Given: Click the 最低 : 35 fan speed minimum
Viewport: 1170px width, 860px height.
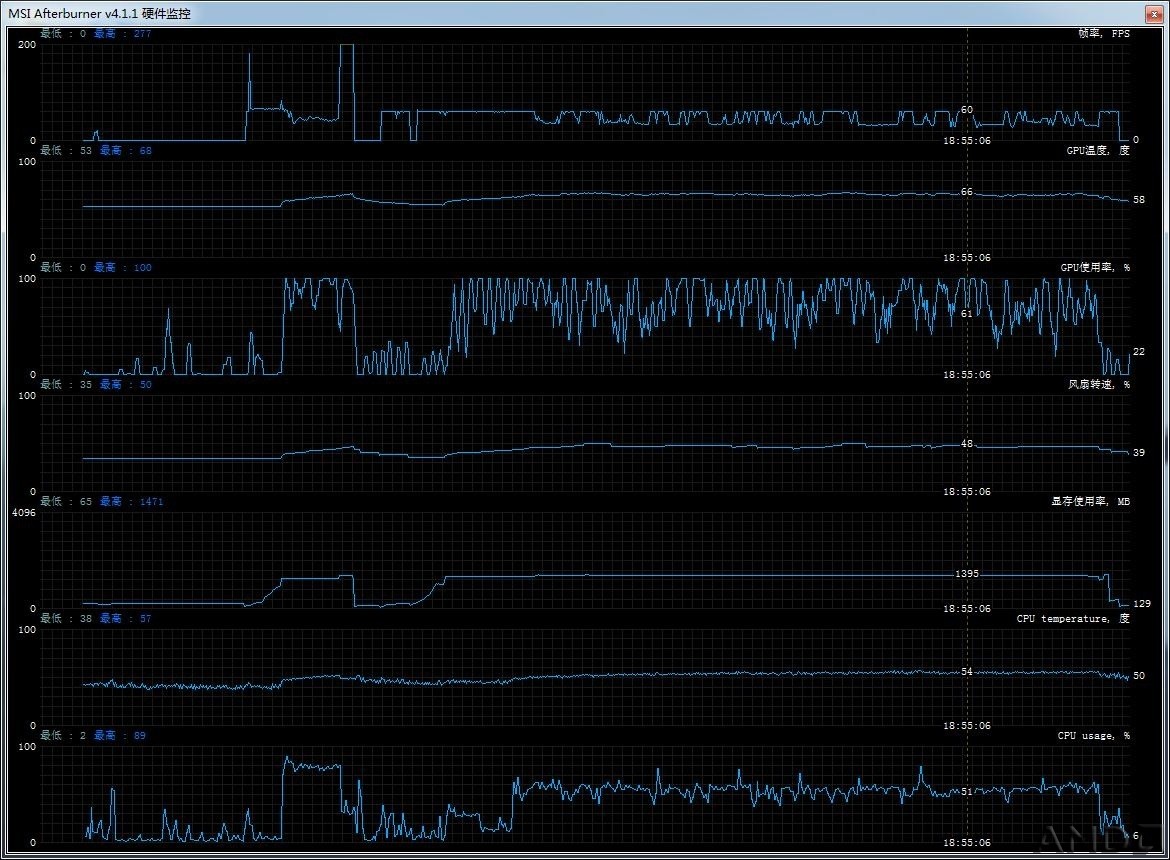Looking at the screenshot, I should click(x=66, y=385).
